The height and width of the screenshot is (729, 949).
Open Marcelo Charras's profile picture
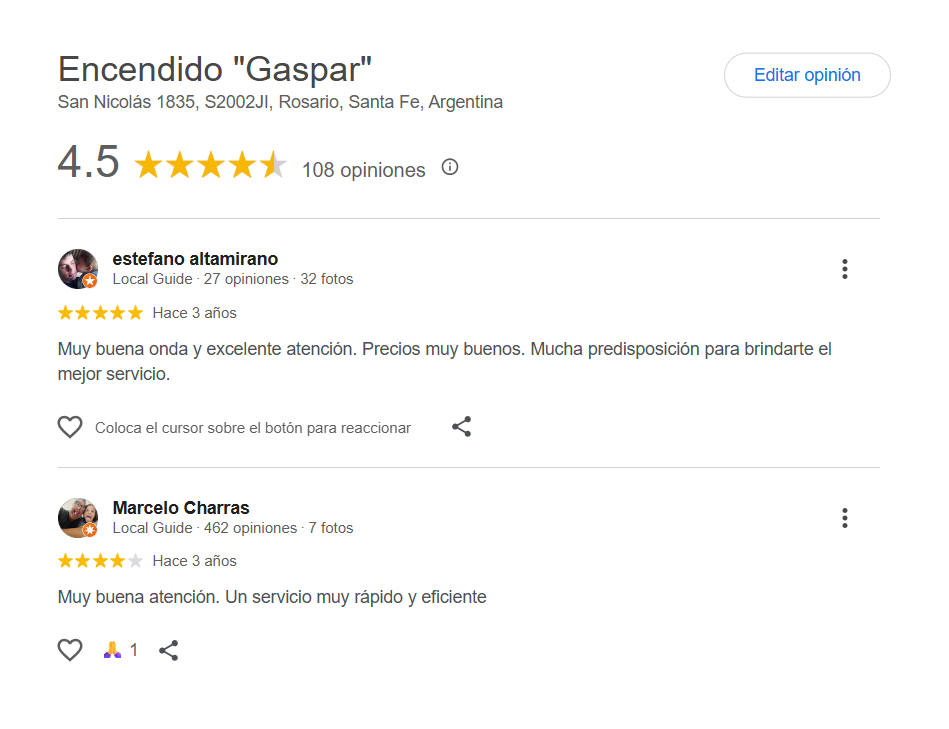tap(78, 518)
